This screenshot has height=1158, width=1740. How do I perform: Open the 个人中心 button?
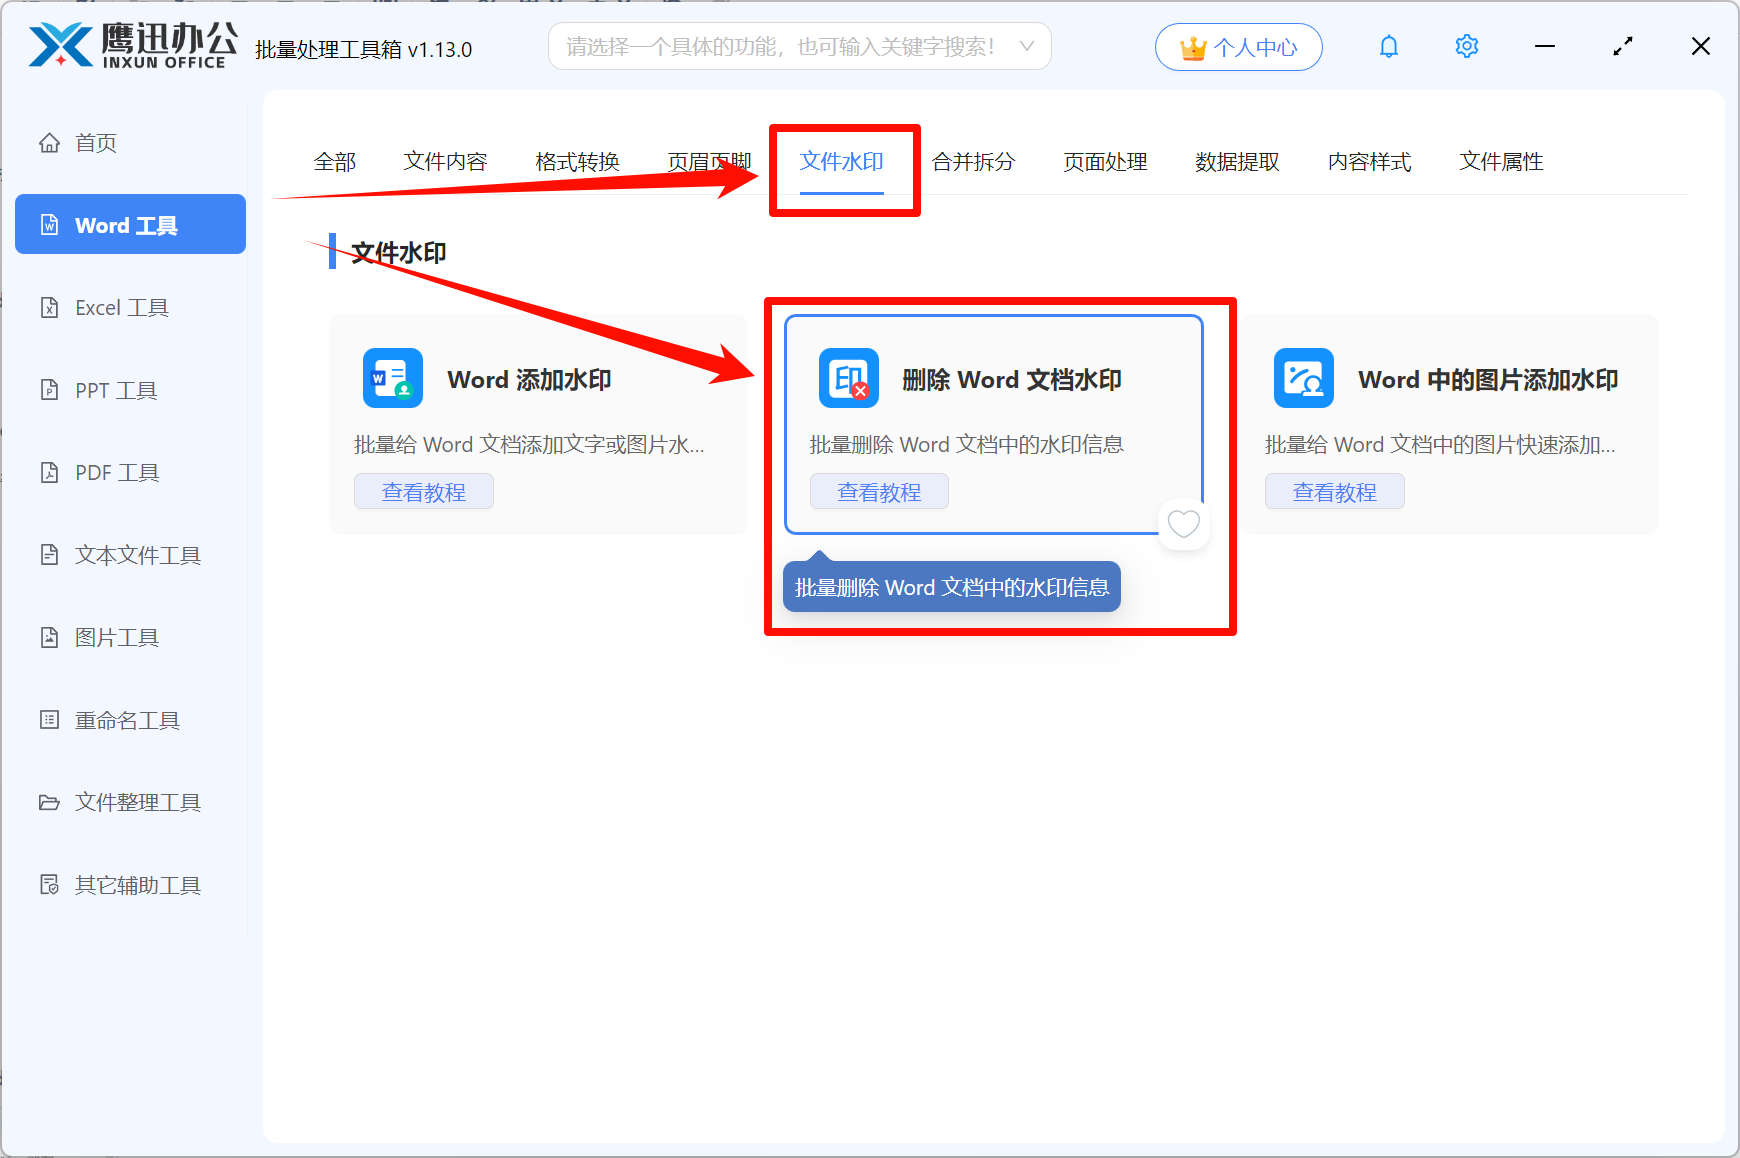[x=1238, y=47]
